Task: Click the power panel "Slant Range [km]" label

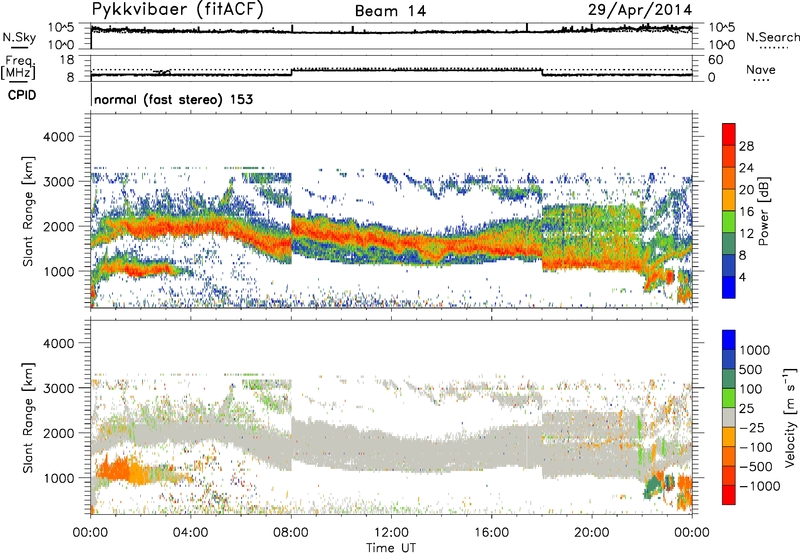Action: pos(28,211)
